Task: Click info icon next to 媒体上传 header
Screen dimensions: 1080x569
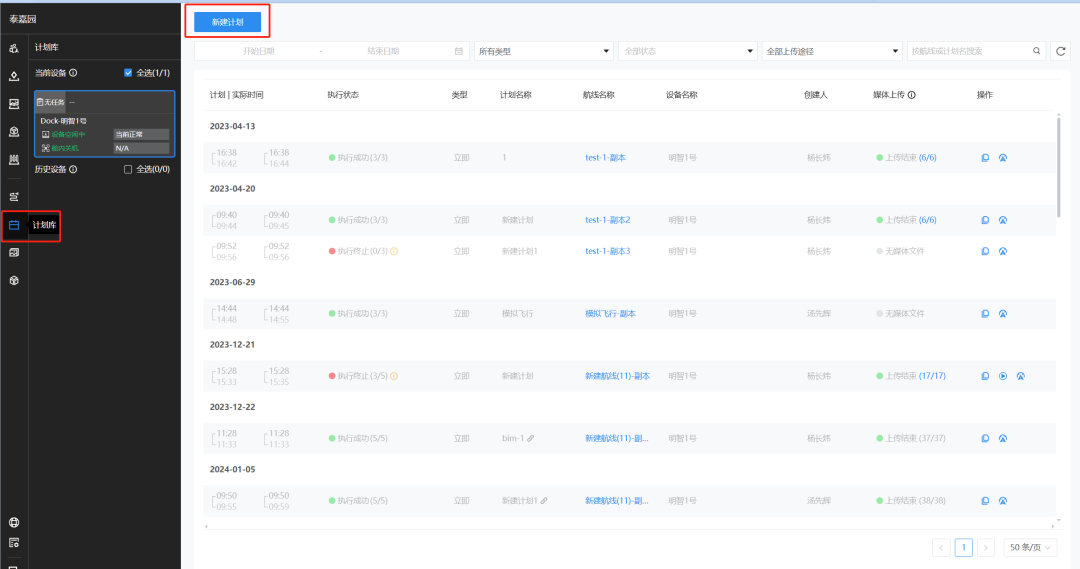Action: (x=911, y=95)
